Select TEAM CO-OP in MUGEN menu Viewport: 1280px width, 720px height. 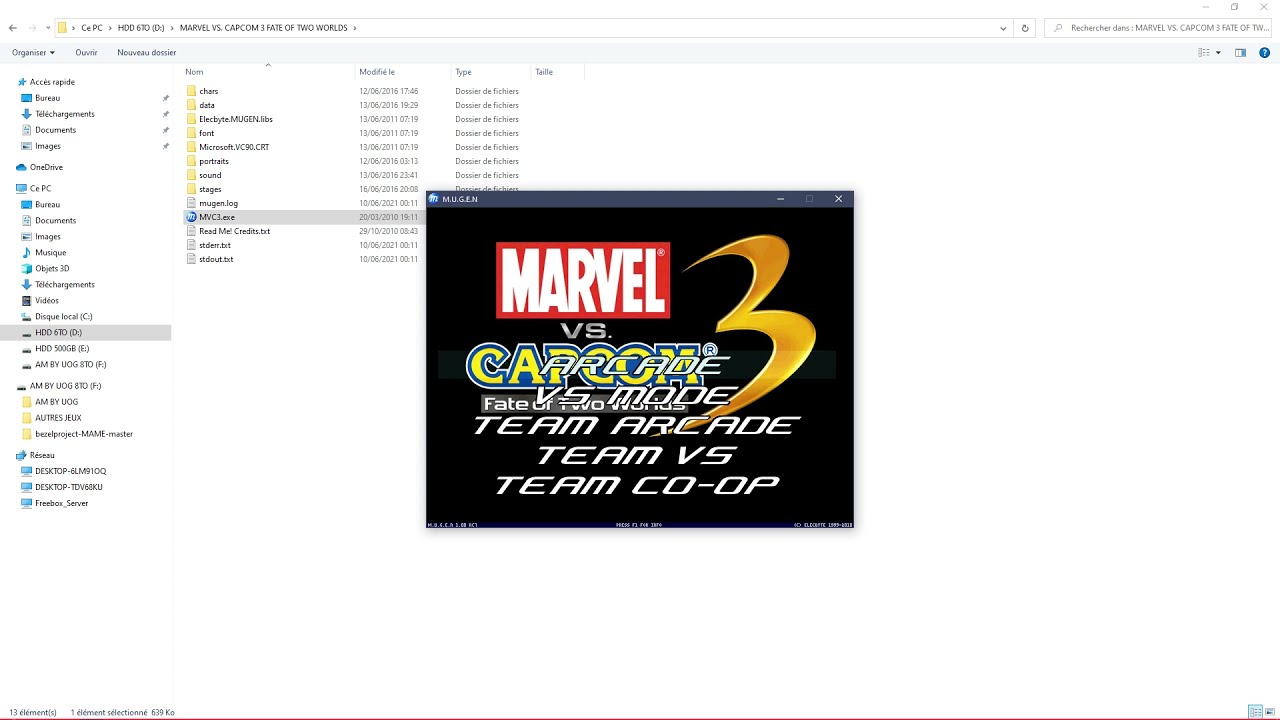pos(636,484)
